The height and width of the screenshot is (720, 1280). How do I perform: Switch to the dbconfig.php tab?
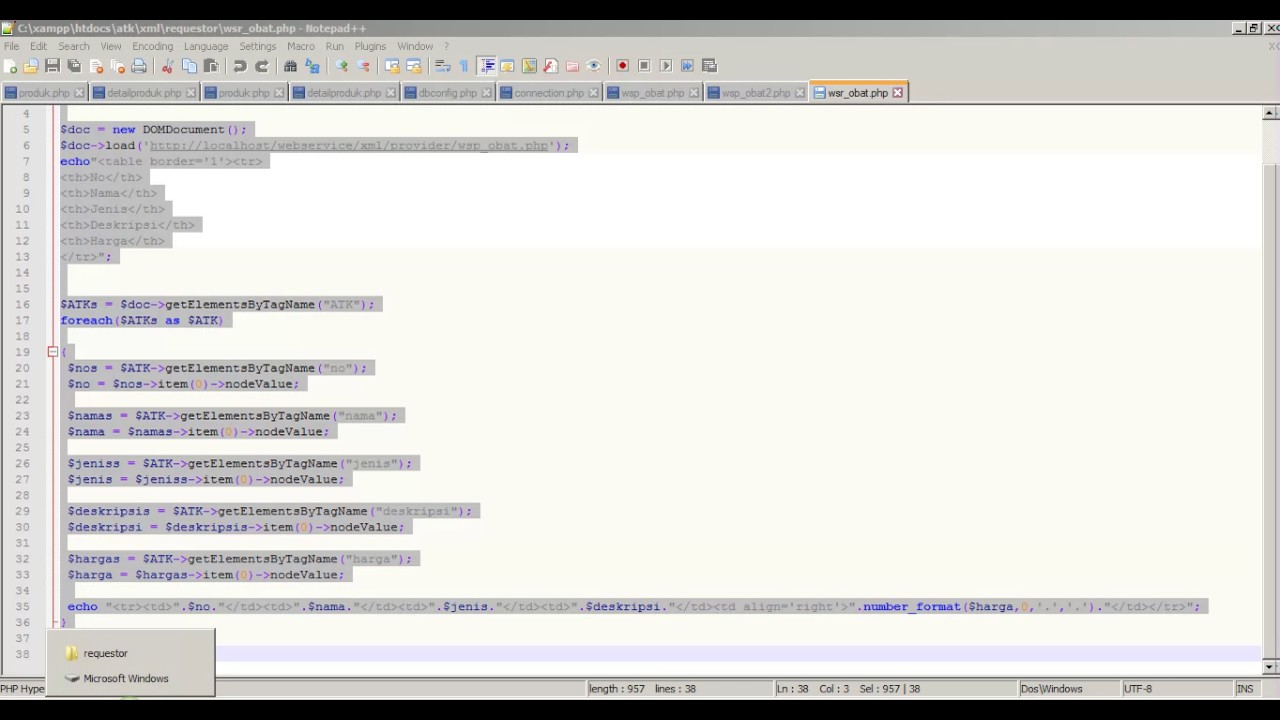coord(447,93)
